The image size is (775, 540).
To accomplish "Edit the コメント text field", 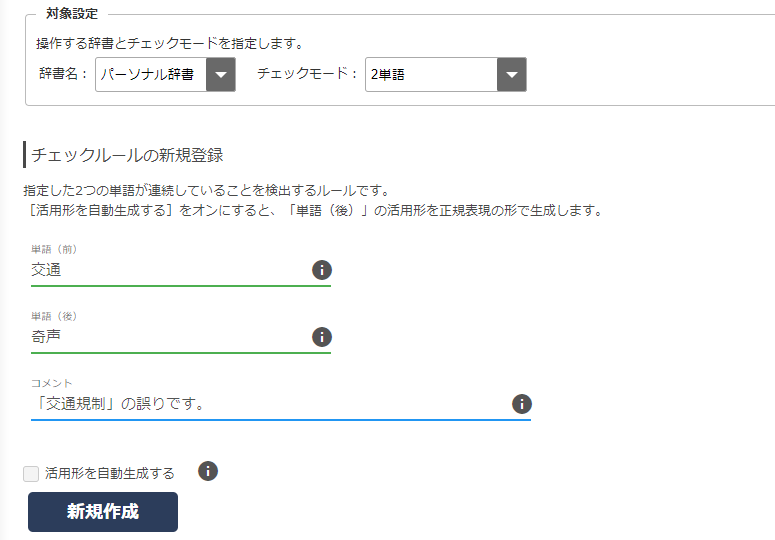I will point(270,404).
